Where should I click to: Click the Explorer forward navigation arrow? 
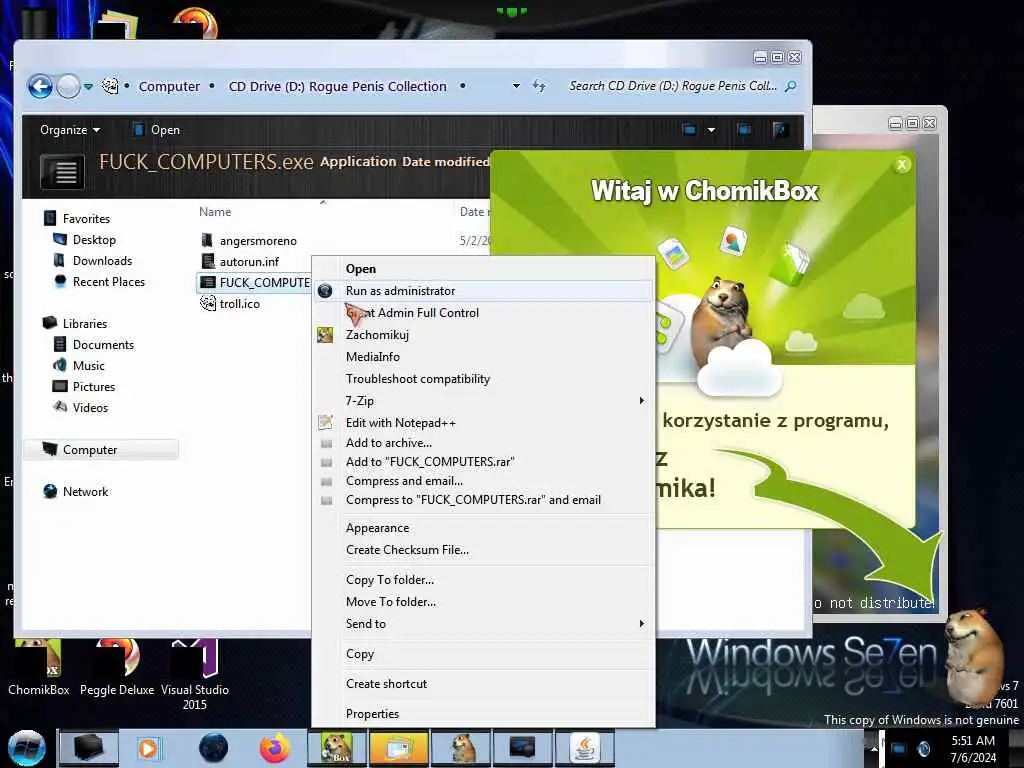click(x=68, y=86)
